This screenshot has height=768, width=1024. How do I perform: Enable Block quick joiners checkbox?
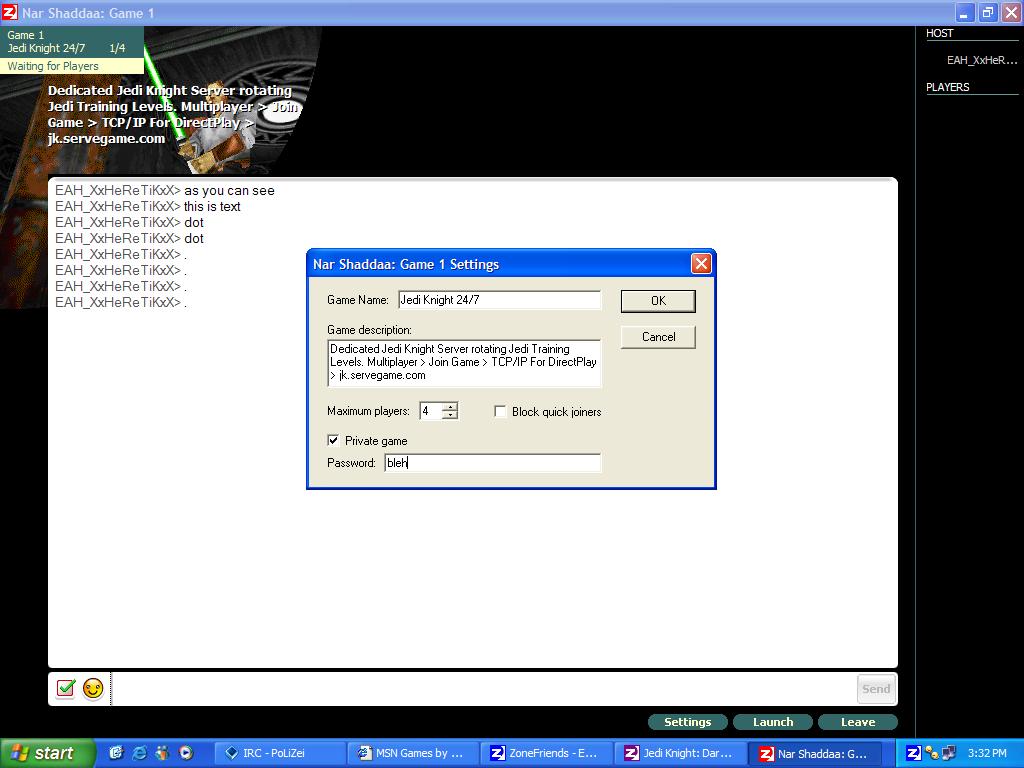[x=500, y=411]
